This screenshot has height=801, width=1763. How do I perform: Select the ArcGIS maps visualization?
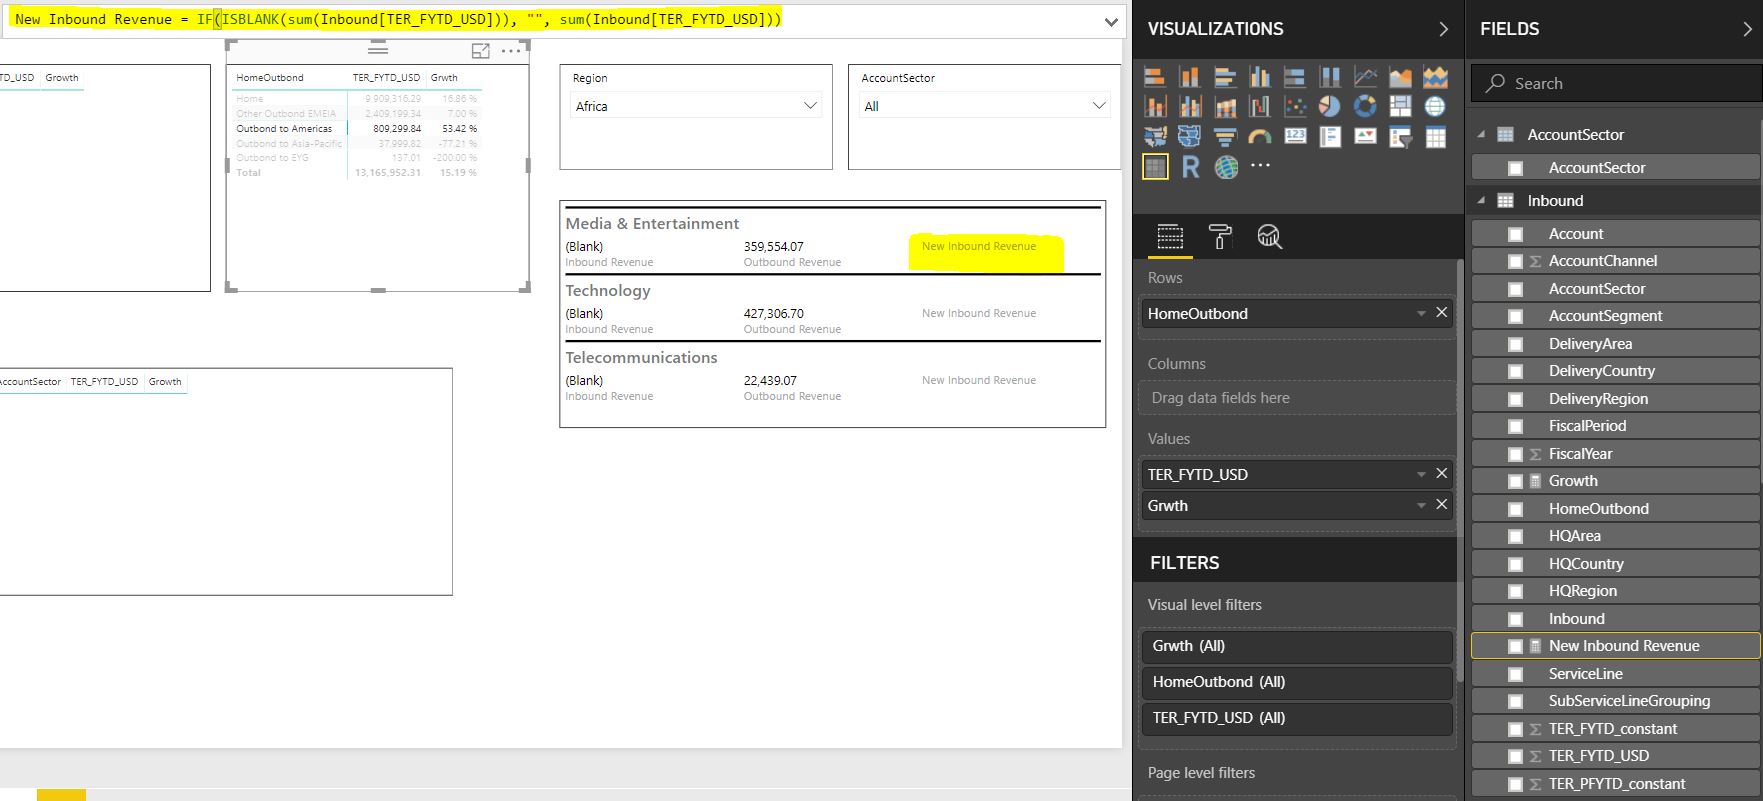[x=1226, y=167]
